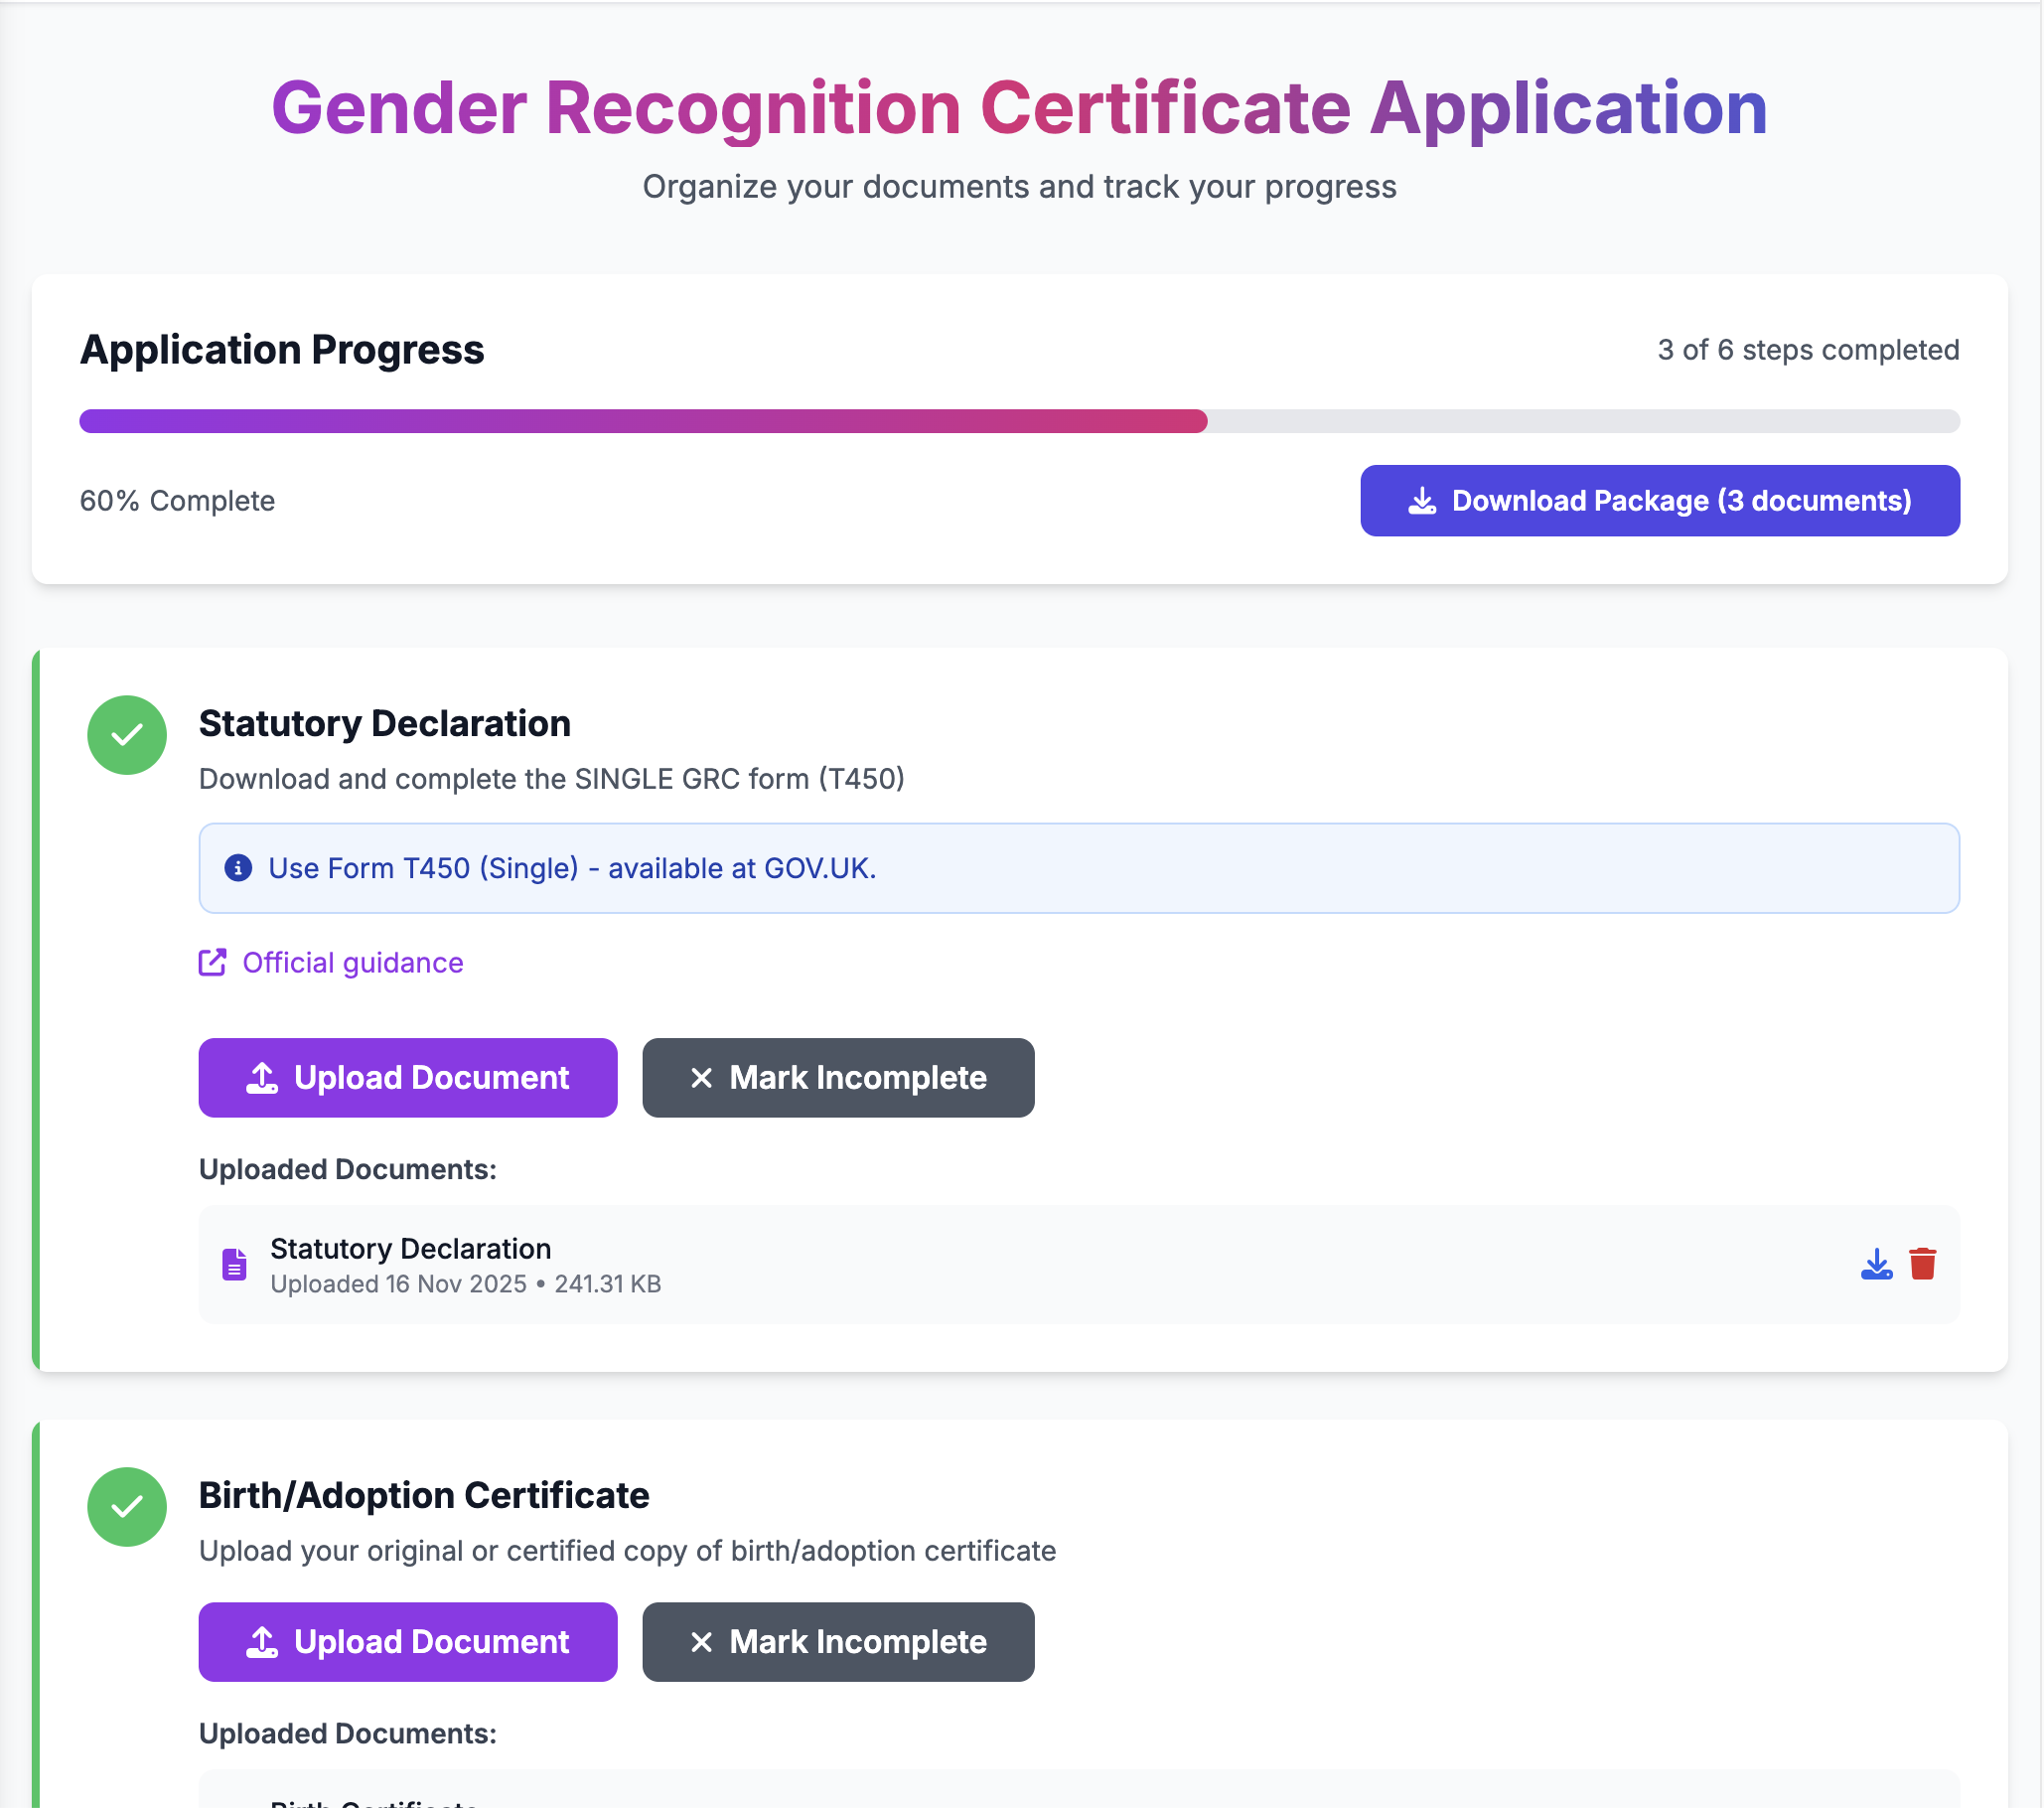Click the '3 of 6 steps completed' text
2044x1808 pixels.
point(1807,350)
